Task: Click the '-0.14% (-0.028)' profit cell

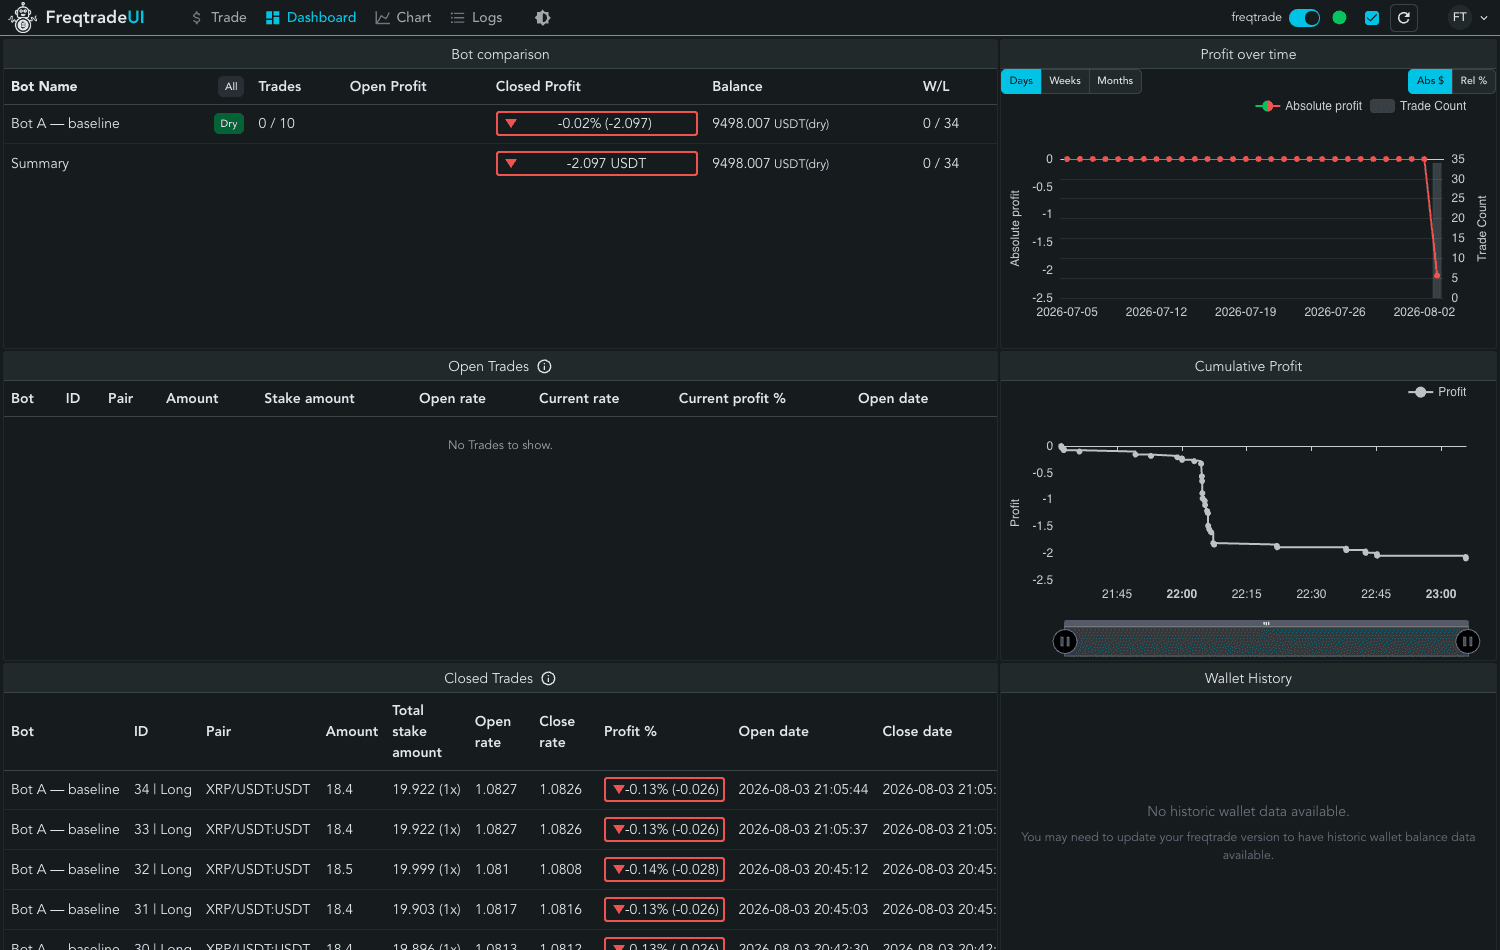Action: pyautogui.click(x=664, y=870)
